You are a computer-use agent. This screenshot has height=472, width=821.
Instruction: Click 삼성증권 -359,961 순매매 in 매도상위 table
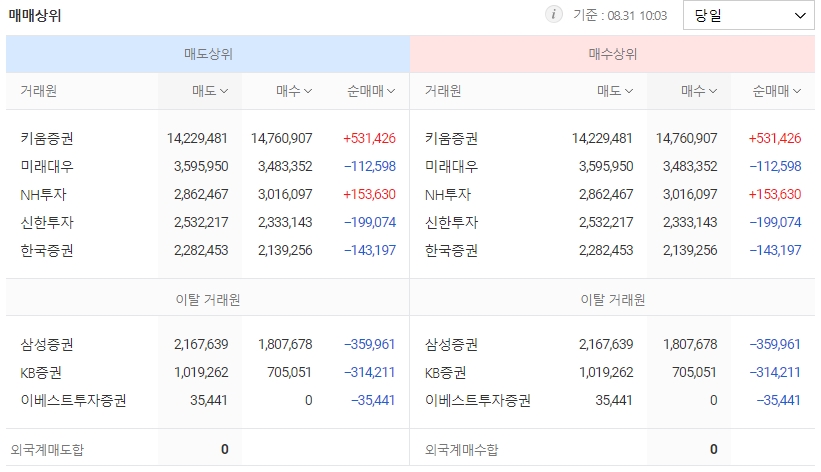pos(369,344)
